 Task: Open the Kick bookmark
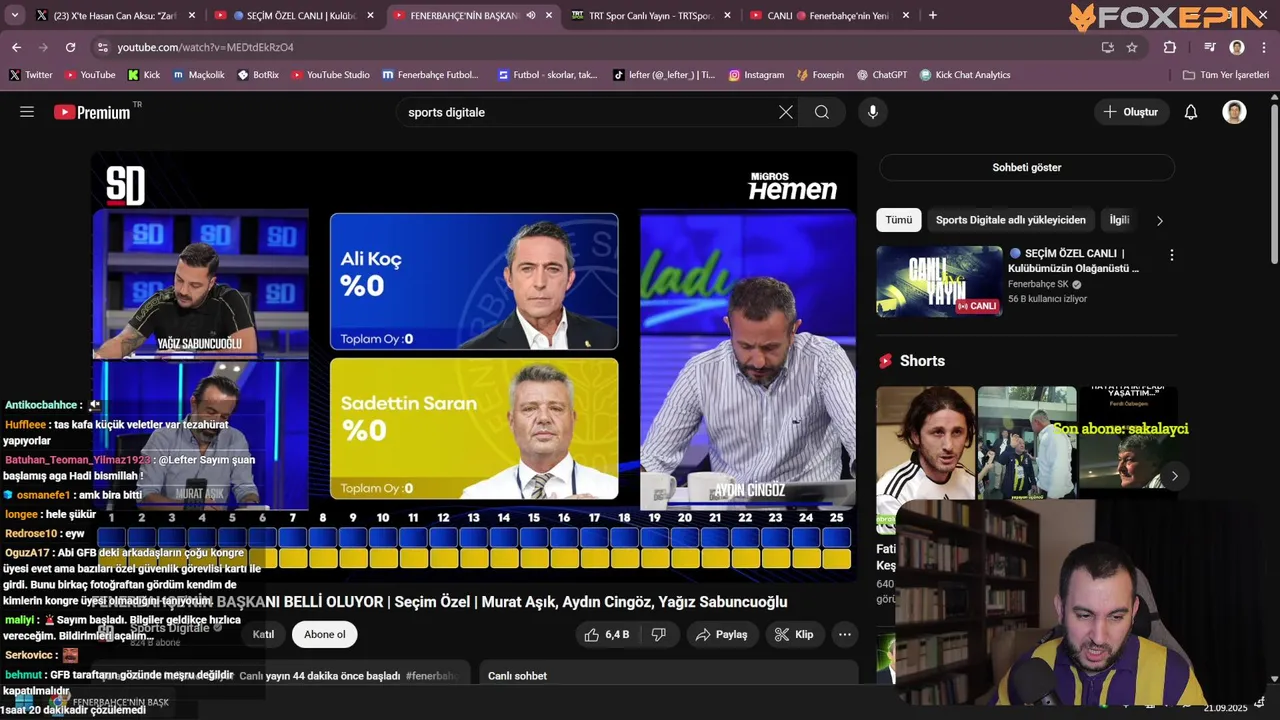pyautogui.click(x=144, y=75)
